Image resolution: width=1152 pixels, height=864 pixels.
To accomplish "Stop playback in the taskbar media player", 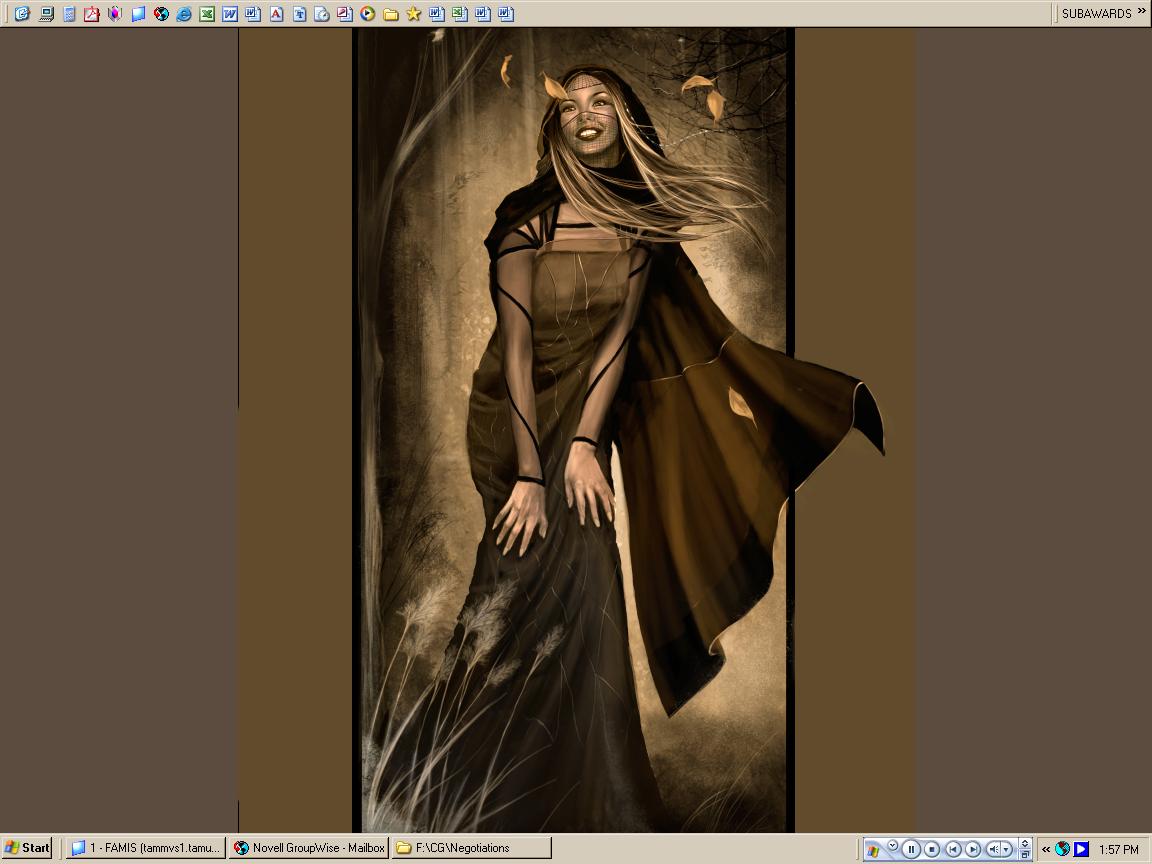I will [x=932, y=849].
